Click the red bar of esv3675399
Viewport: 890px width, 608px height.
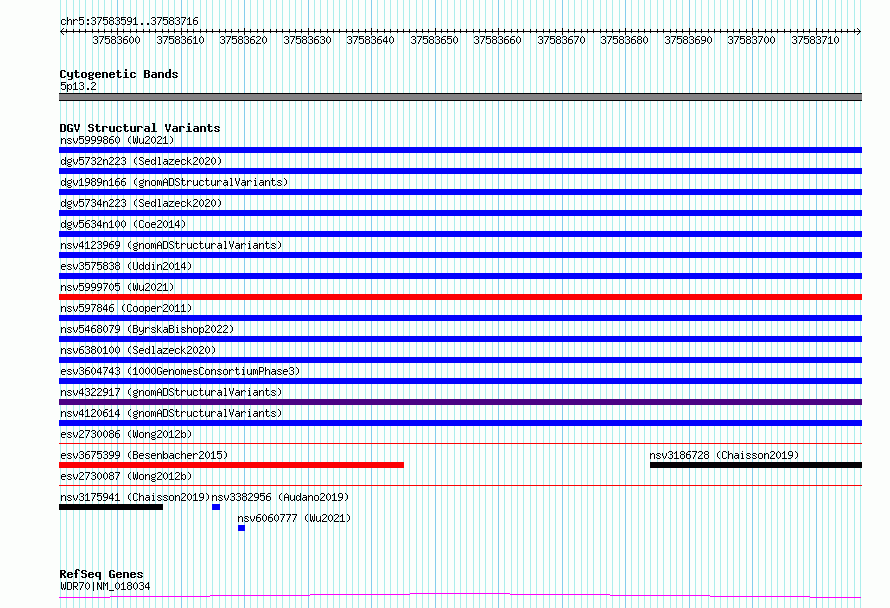pos(232,465)
